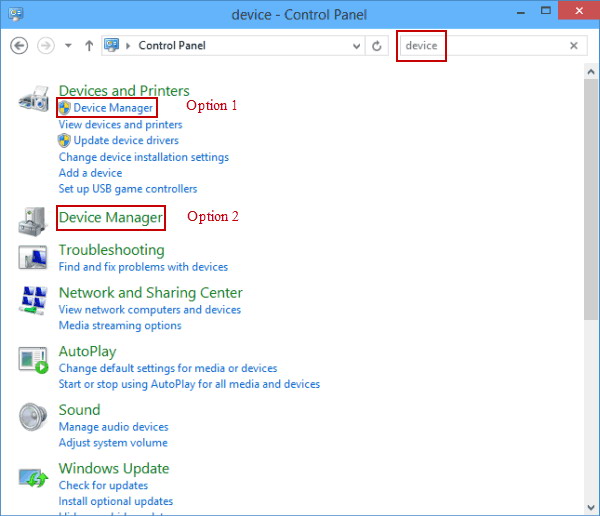Open the AutoPlay heading
The height and width of the screenshot is (516, 600).
pyautogui.click(x=87, y=351)
